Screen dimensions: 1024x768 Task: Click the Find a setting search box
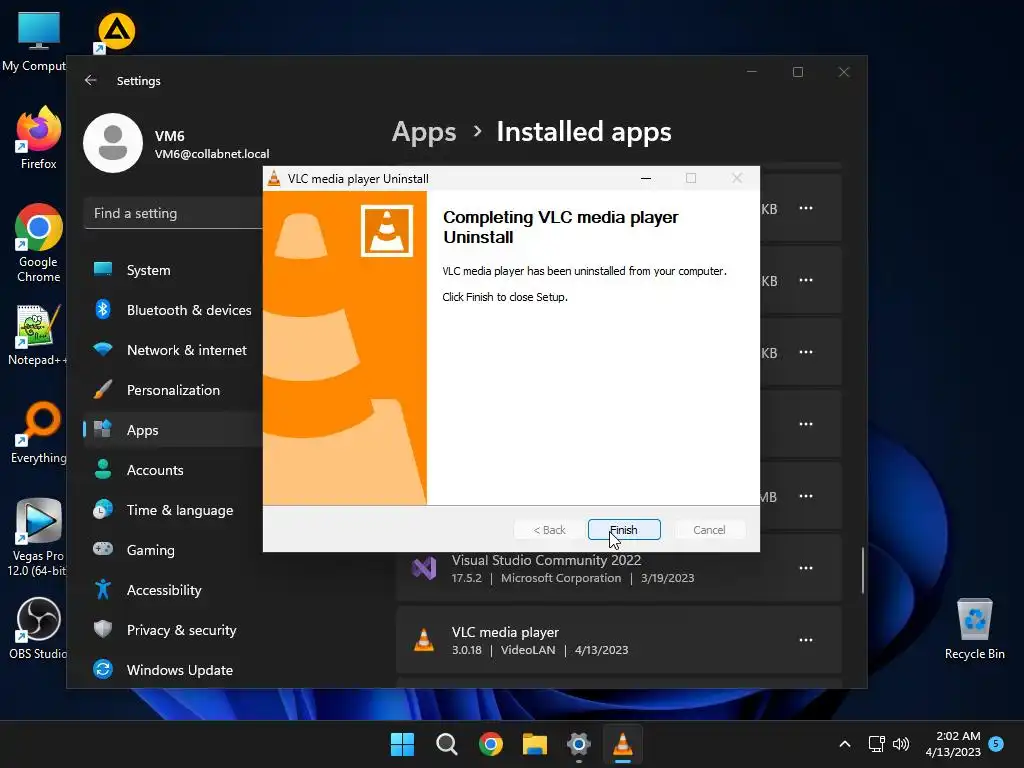[x=174, y=214]
